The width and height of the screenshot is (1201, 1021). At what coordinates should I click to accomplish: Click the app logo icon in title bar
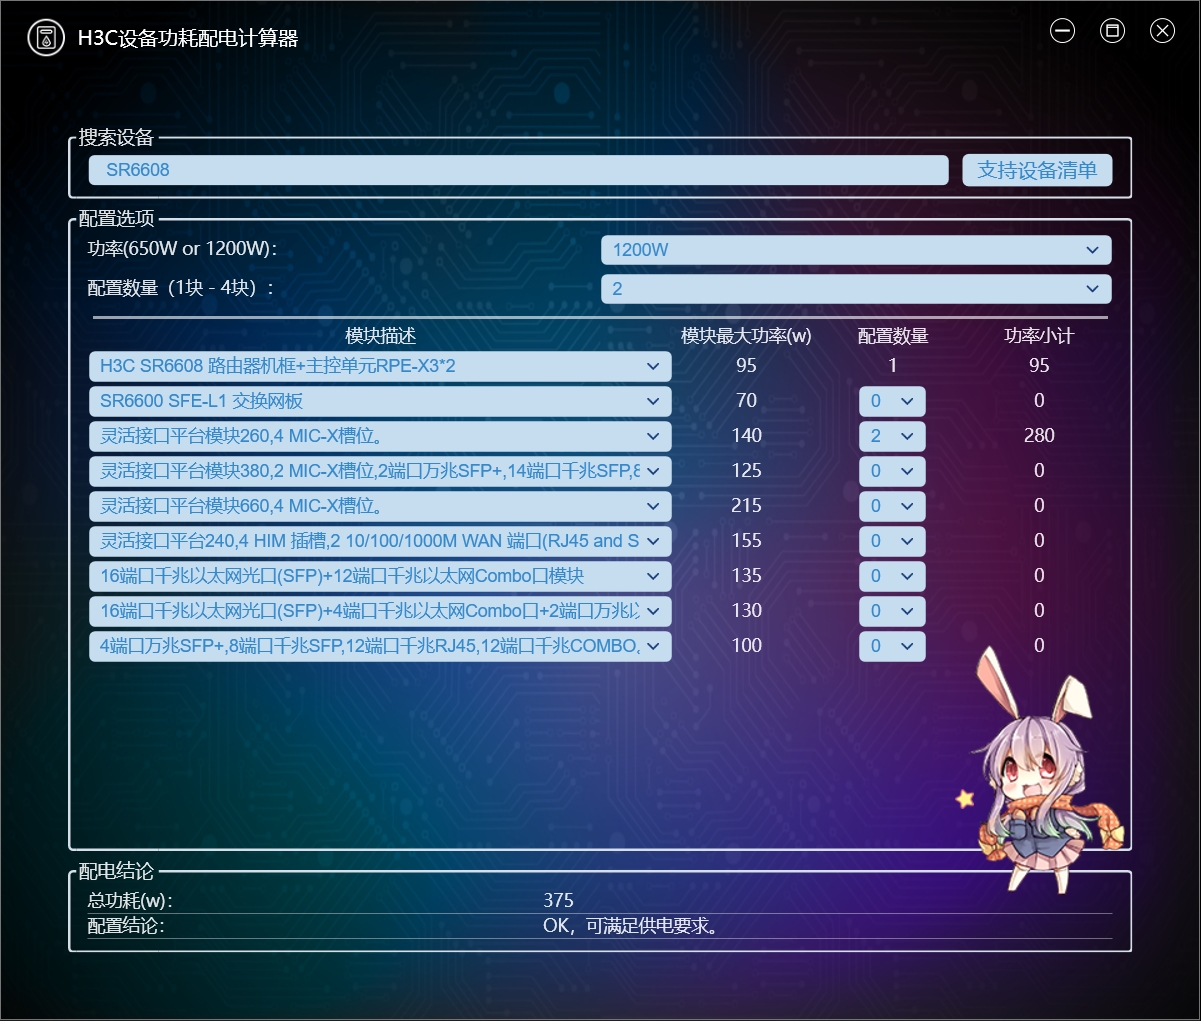46,38
